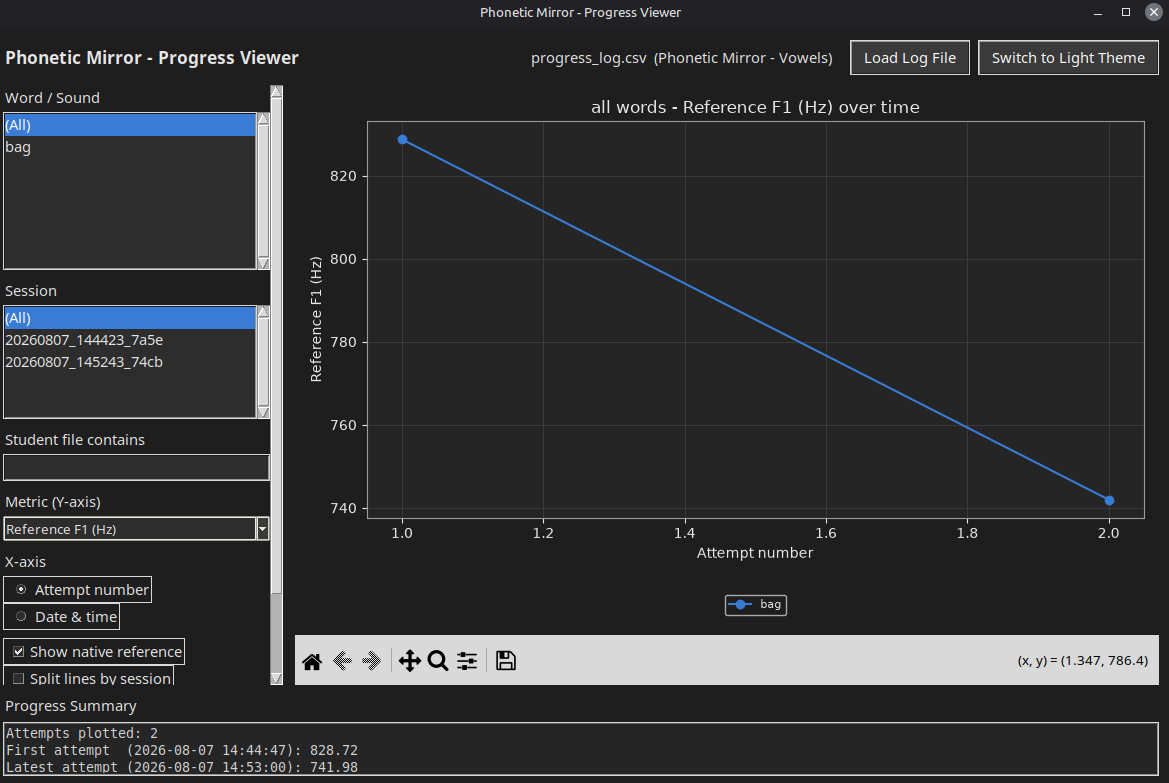Click First attempt summary line
Screen dimensions: 1169x783
(182, 750)
